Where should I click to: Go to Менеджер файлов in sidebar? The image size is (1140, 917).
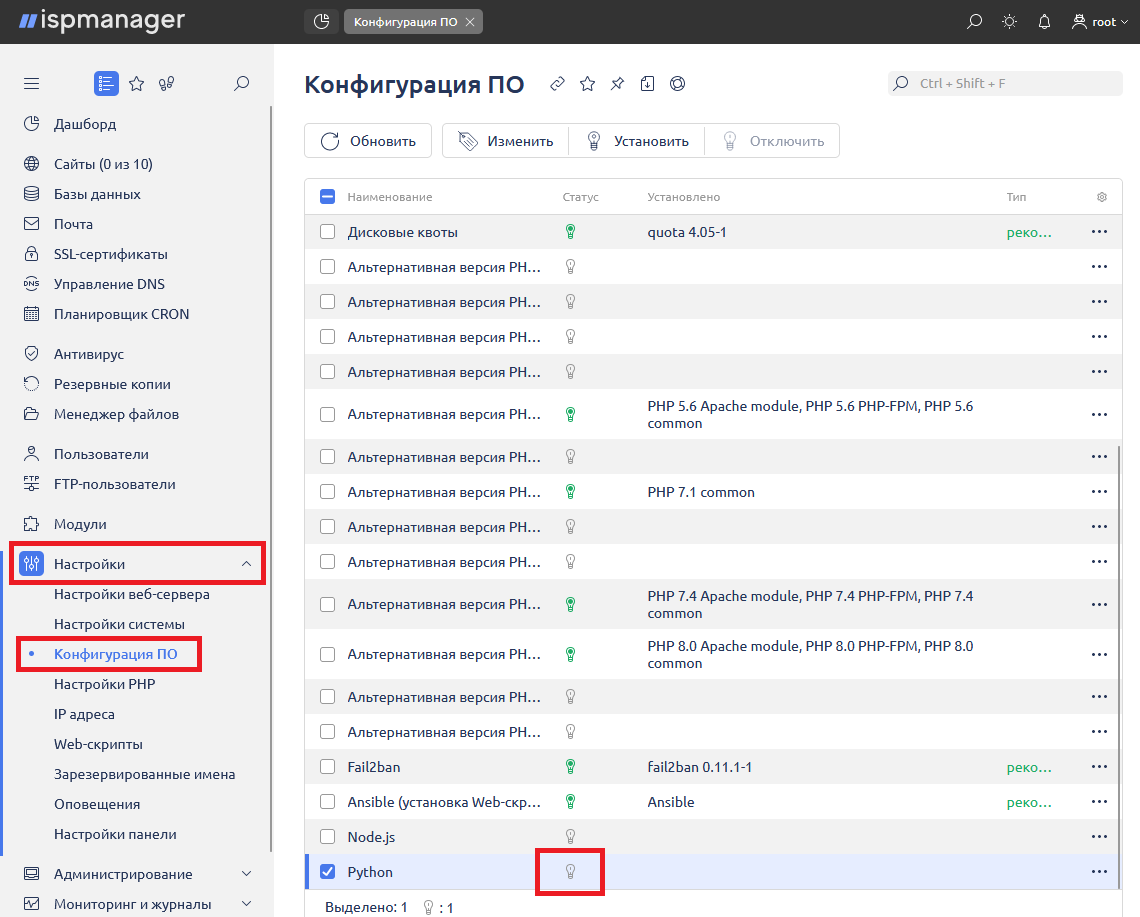tap(116, 414)
